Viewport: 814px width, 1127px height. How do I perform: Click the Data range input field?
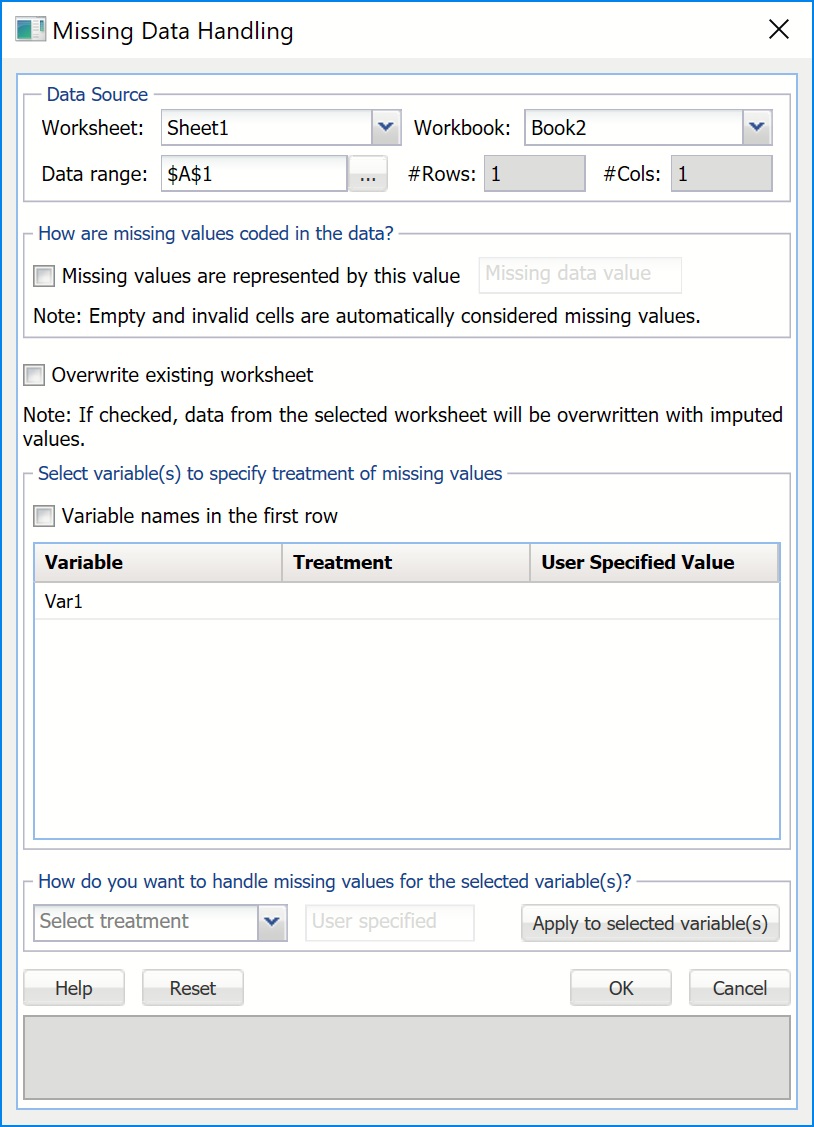[253, 173]
